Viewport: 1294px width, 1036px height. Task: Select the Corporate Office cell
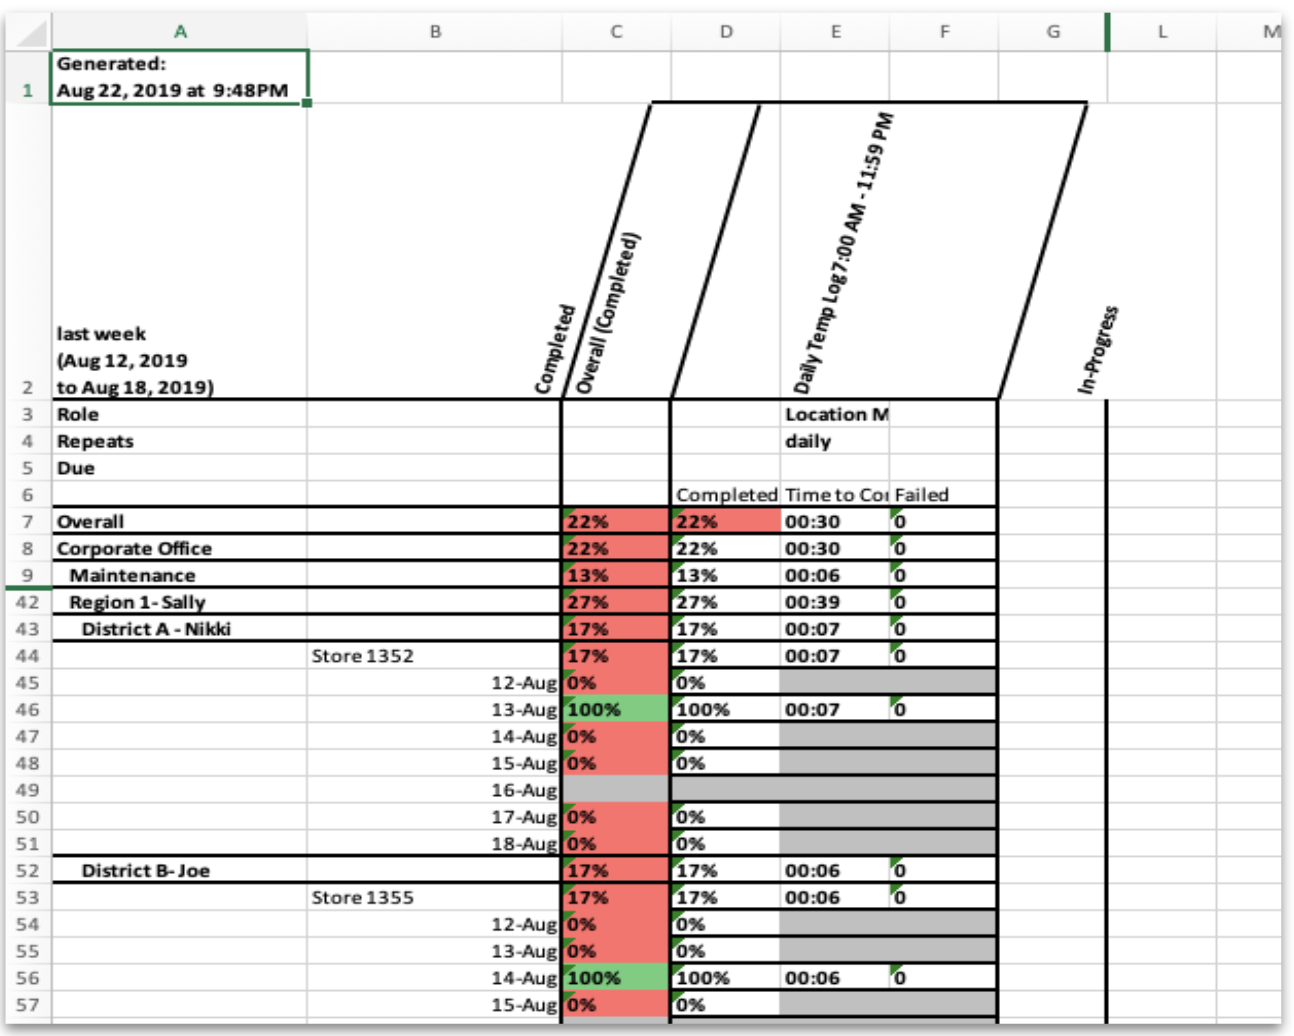[x=180, y=548]
